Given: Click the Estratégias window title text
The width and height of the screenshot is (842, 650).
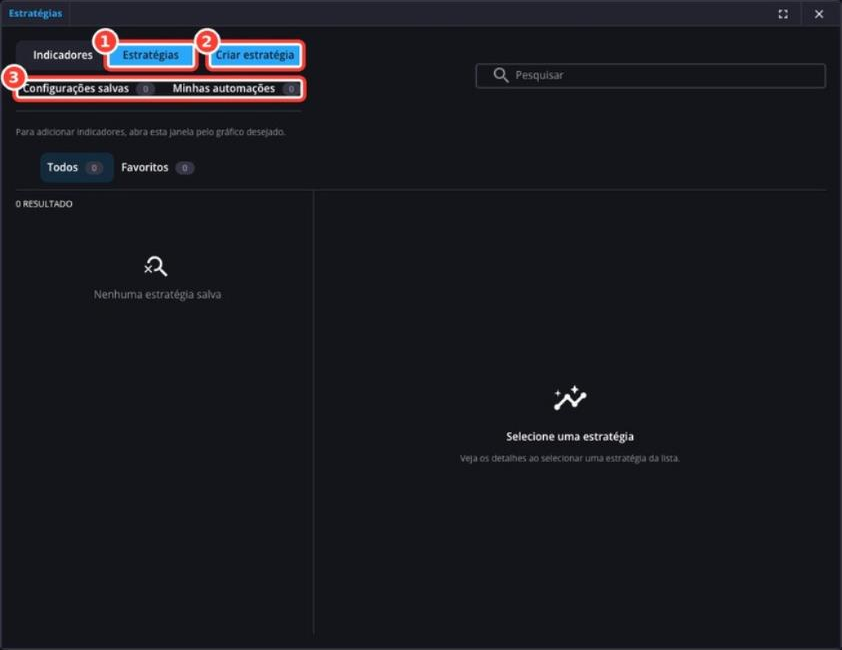Looking at the screenshot, I should (35, 13).
